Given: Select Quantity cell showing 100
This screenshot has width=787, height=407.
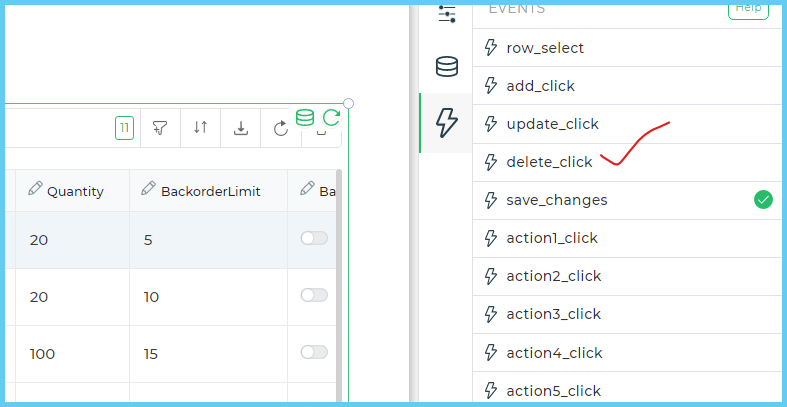Looking at the screenshot, I should (x=72, y=354).
